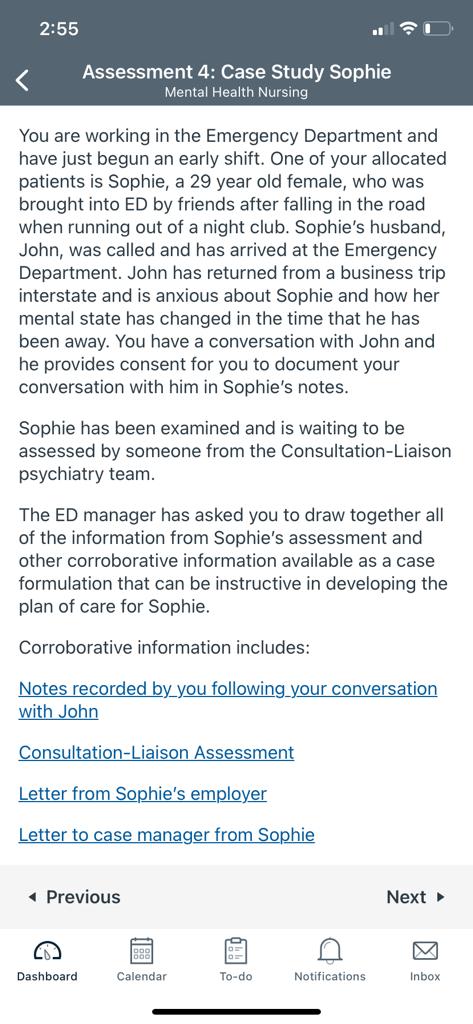Open the Inbox envelope icon
Image resolution: width=473 pixels, height=1024 pixels.
click(425, 950)
